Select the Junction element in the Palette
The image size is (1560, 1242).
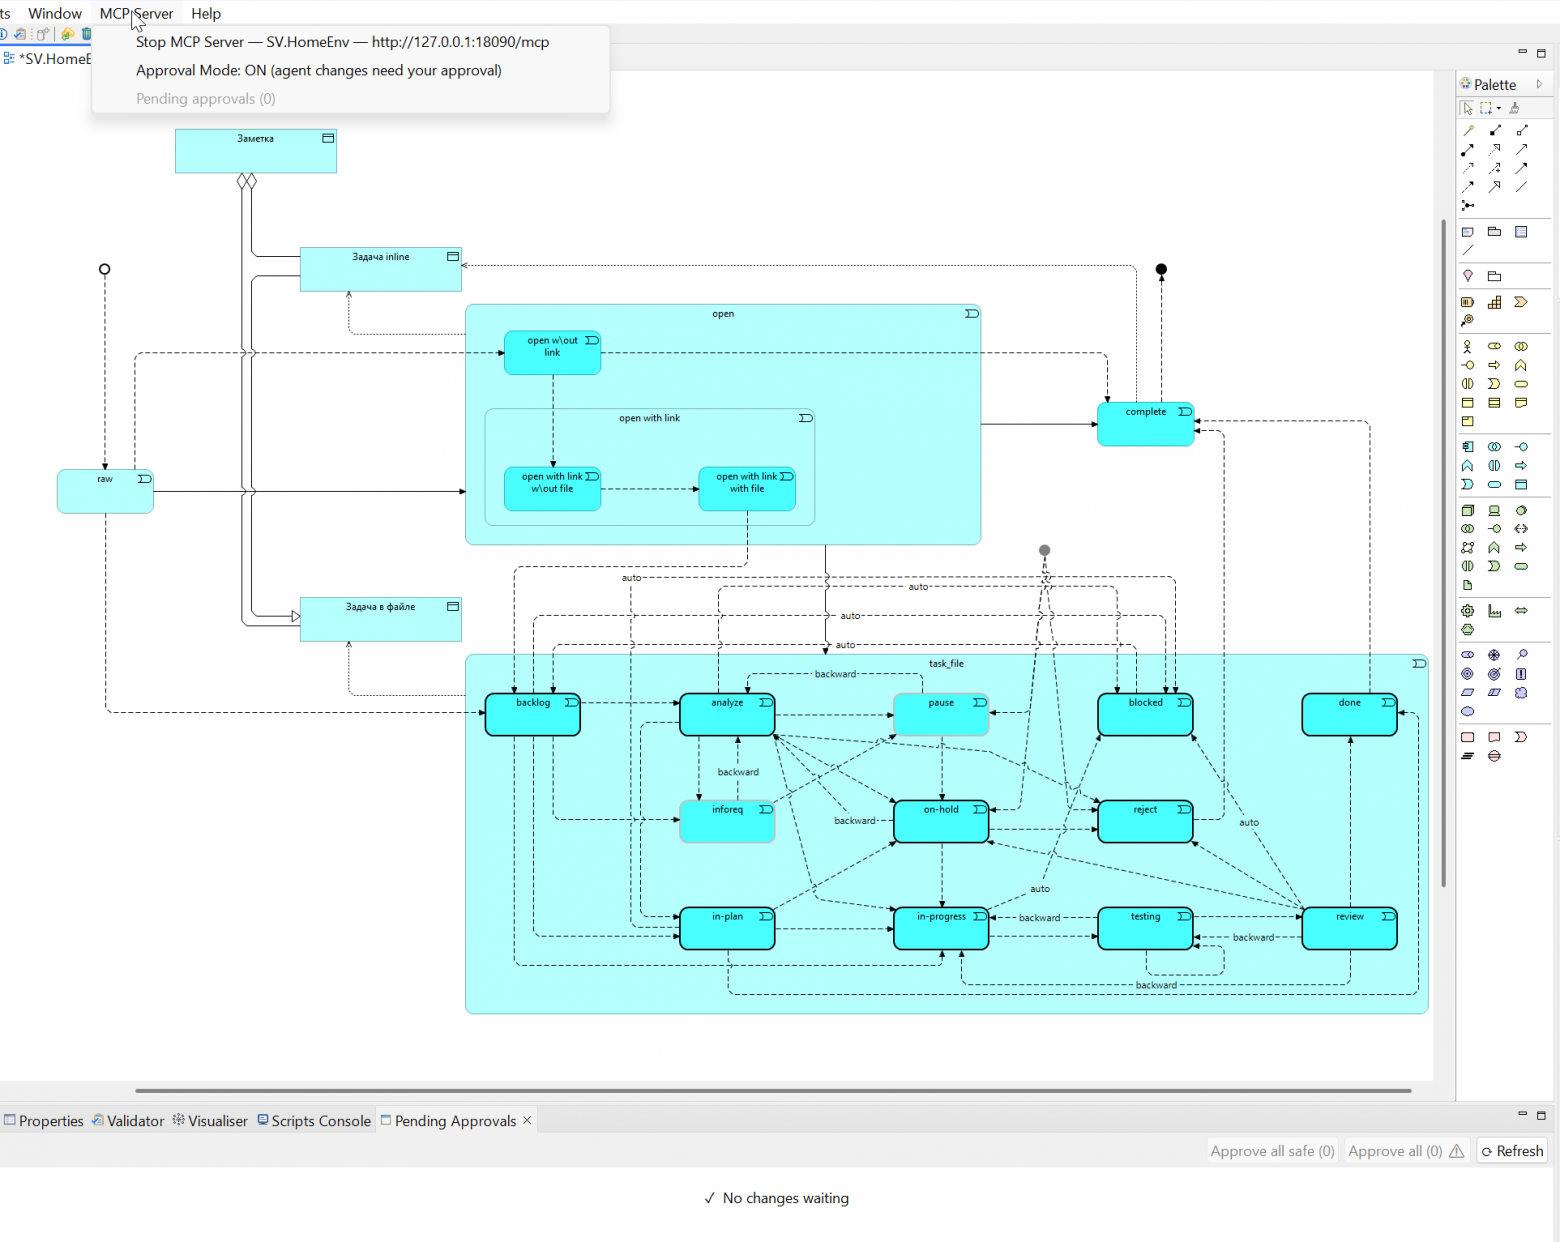click(1468, 205)
